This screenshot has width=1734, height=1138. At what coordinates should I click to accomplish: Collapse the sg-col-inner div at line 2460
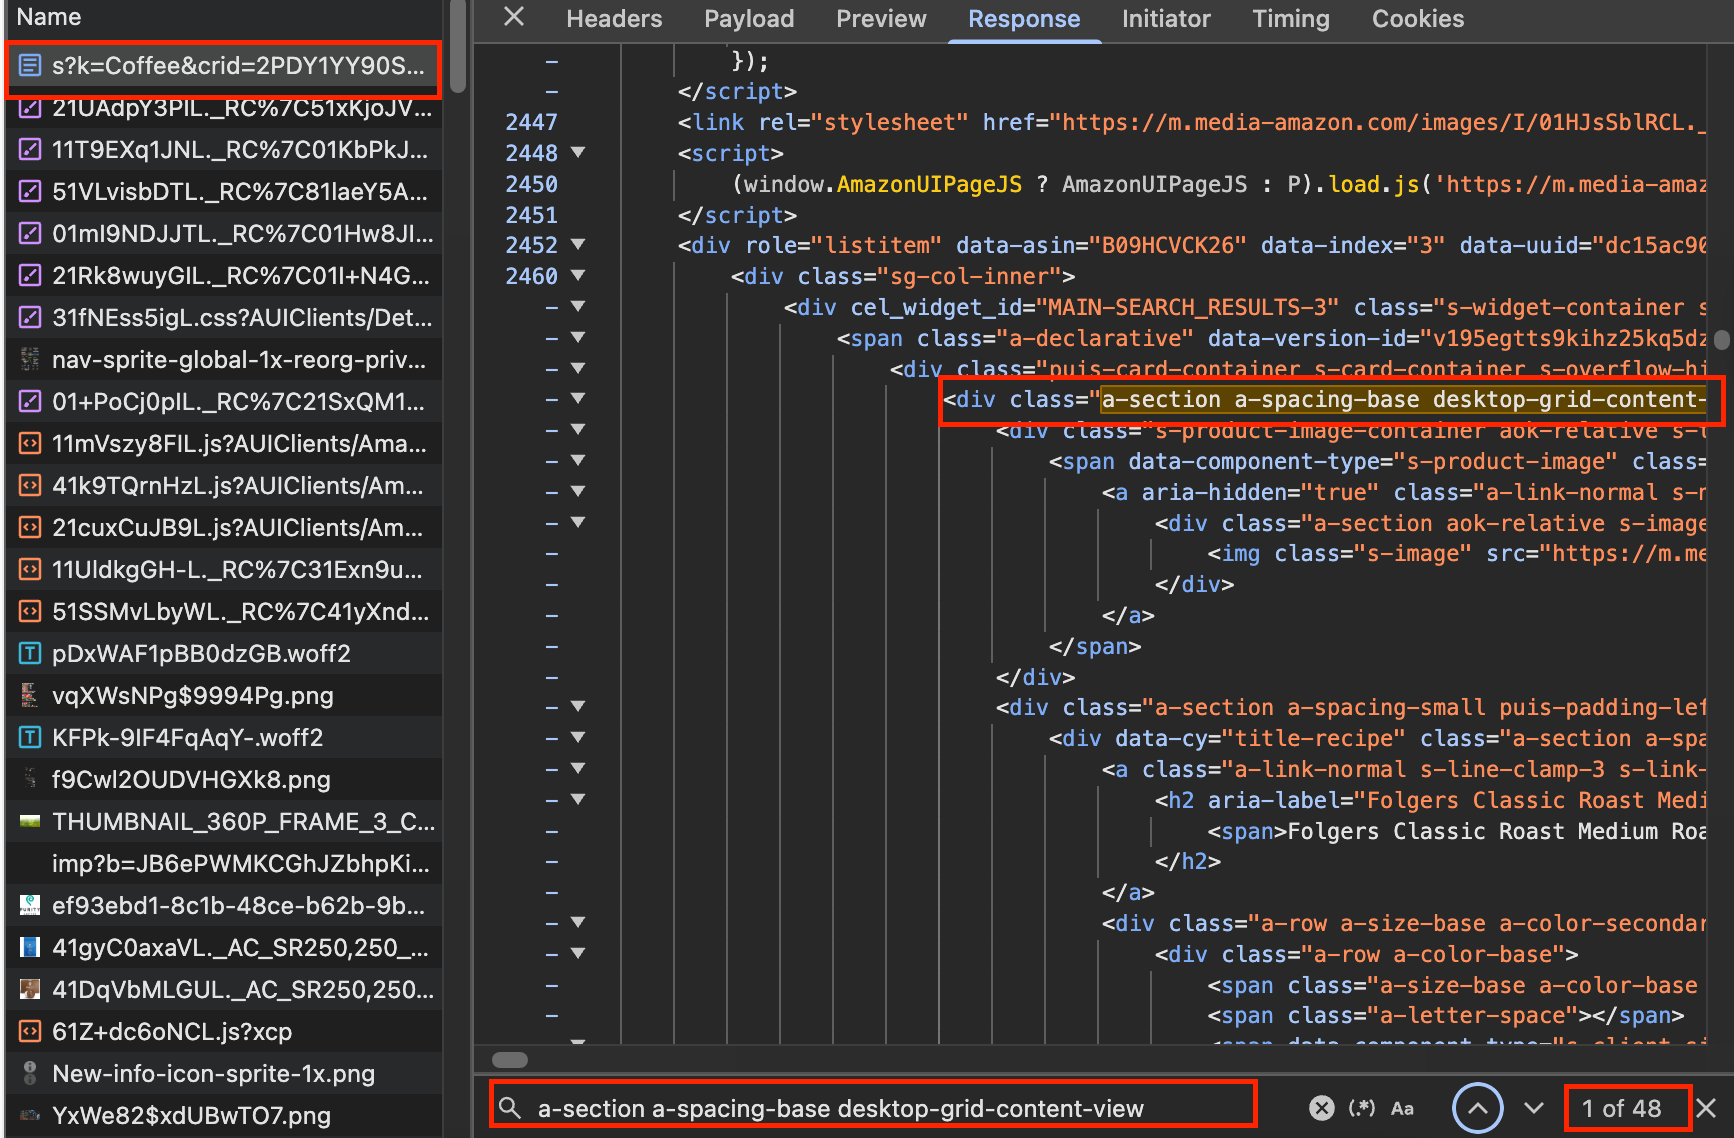click(578, 276)
